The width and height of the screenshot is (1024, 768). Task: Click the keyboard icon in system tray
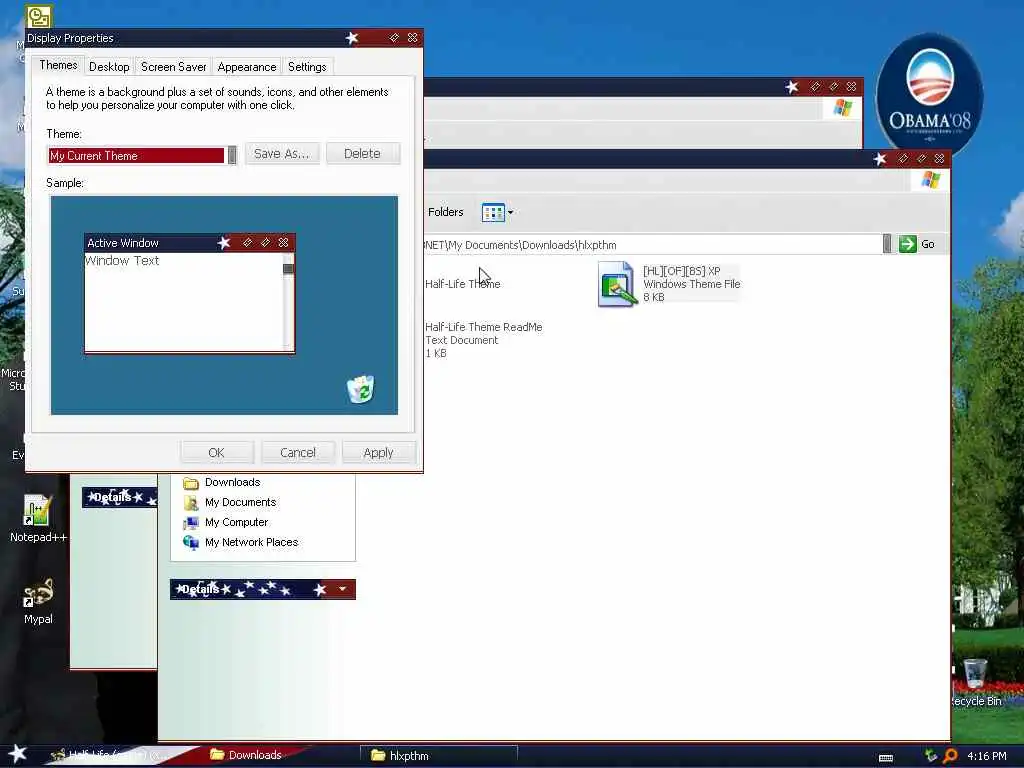tap(886, 757)
